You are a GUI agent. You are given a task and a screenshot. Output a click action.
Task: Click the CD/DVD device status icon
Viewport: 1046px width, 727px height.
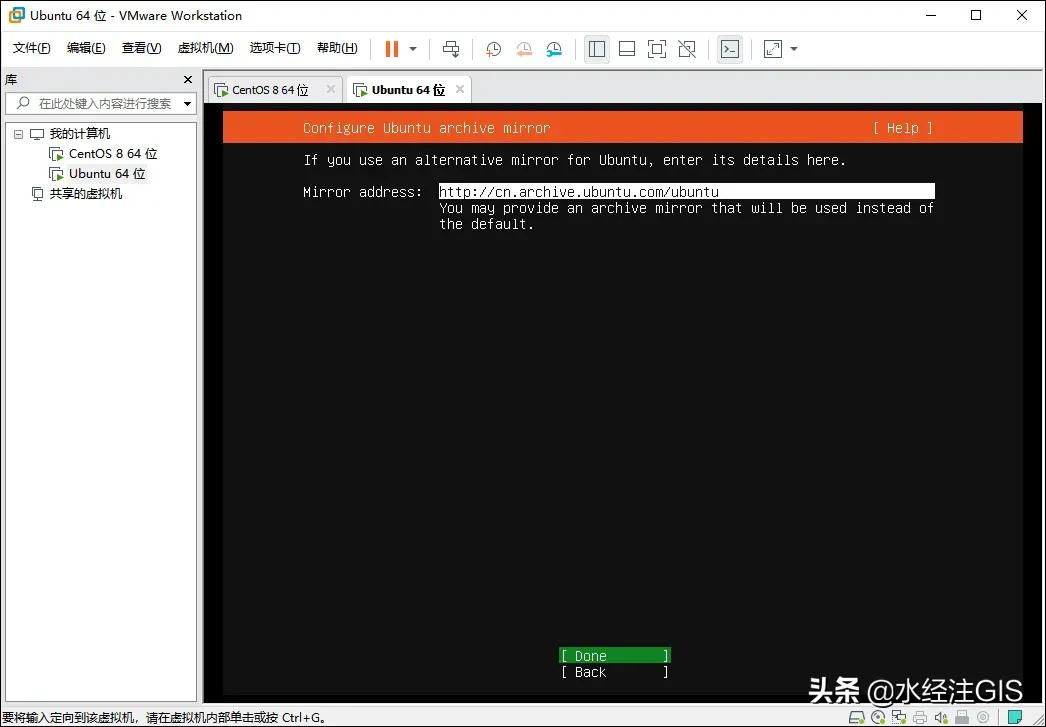pyautogui.click(x=878, y=717)
